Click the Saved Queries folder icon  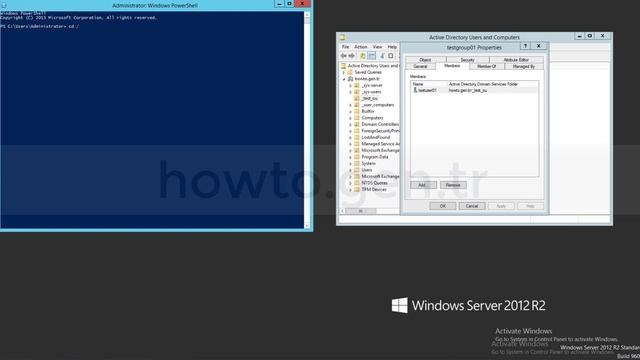350,72
